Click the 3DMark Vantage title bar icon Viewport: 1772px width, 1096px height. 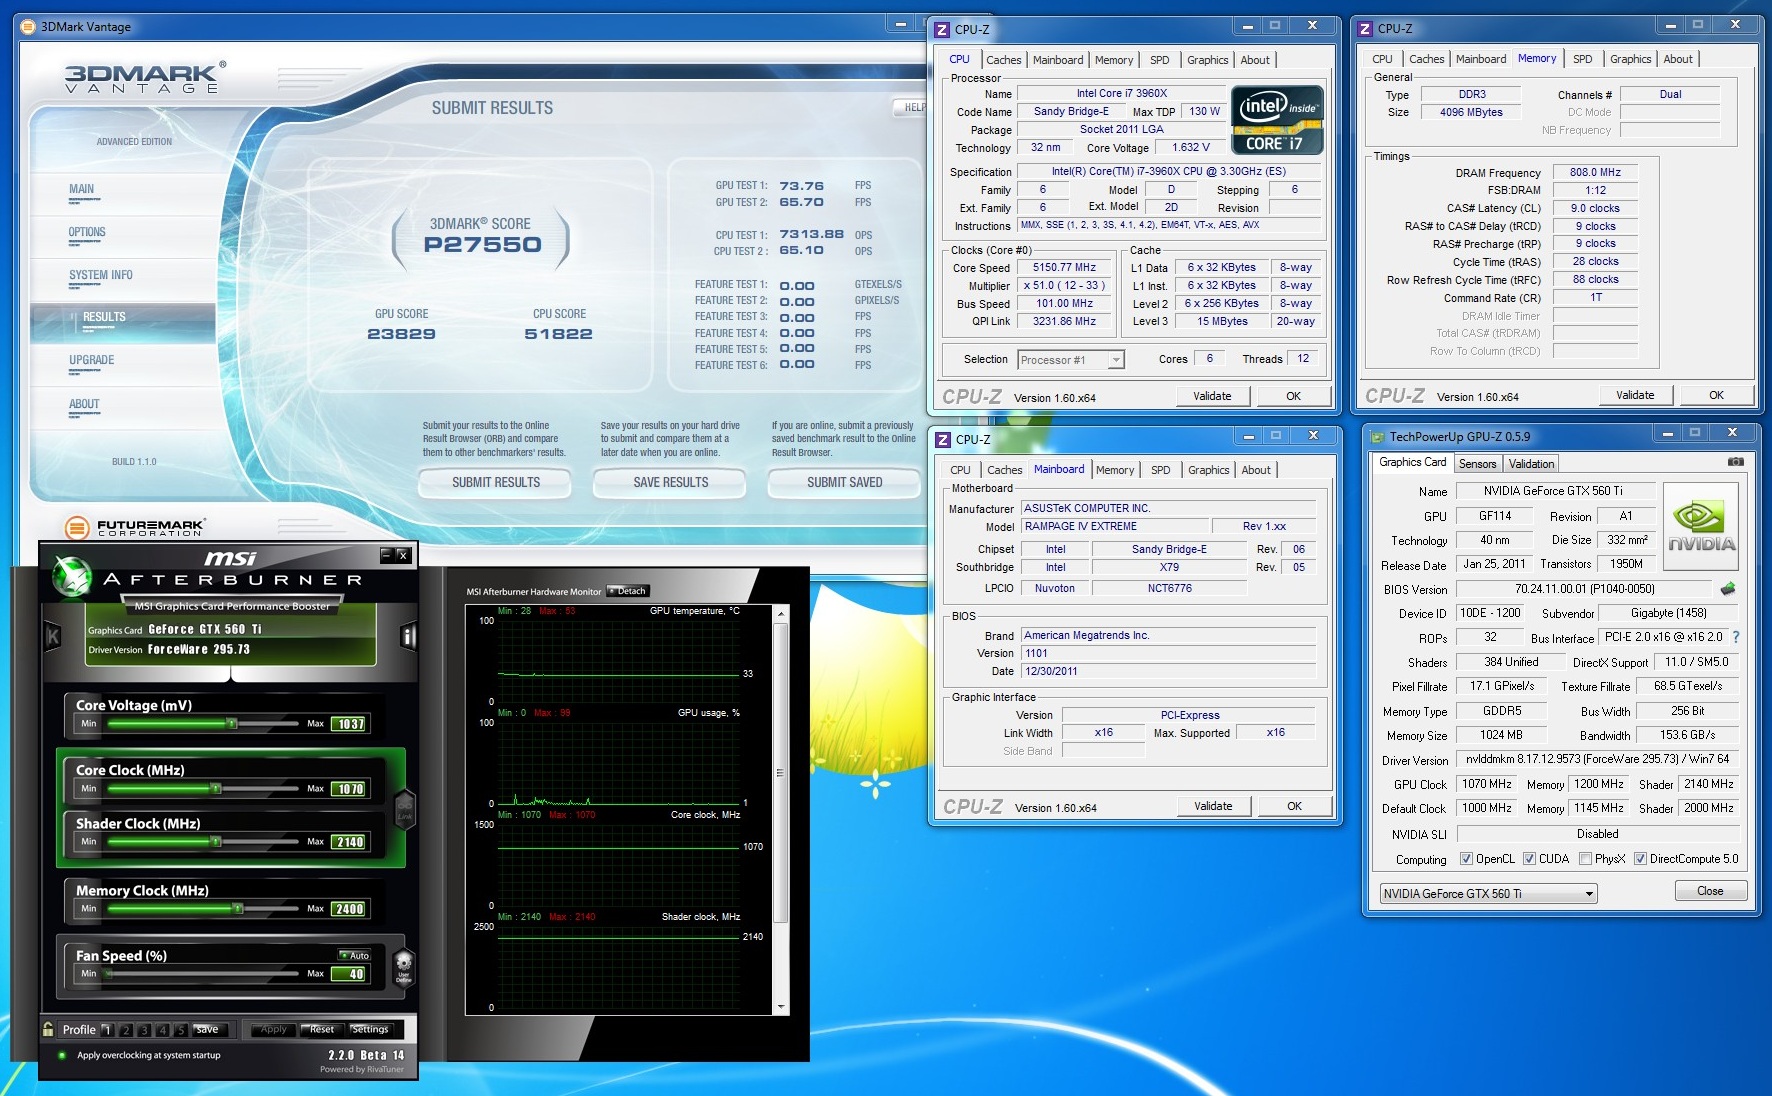tap(28, 27)
